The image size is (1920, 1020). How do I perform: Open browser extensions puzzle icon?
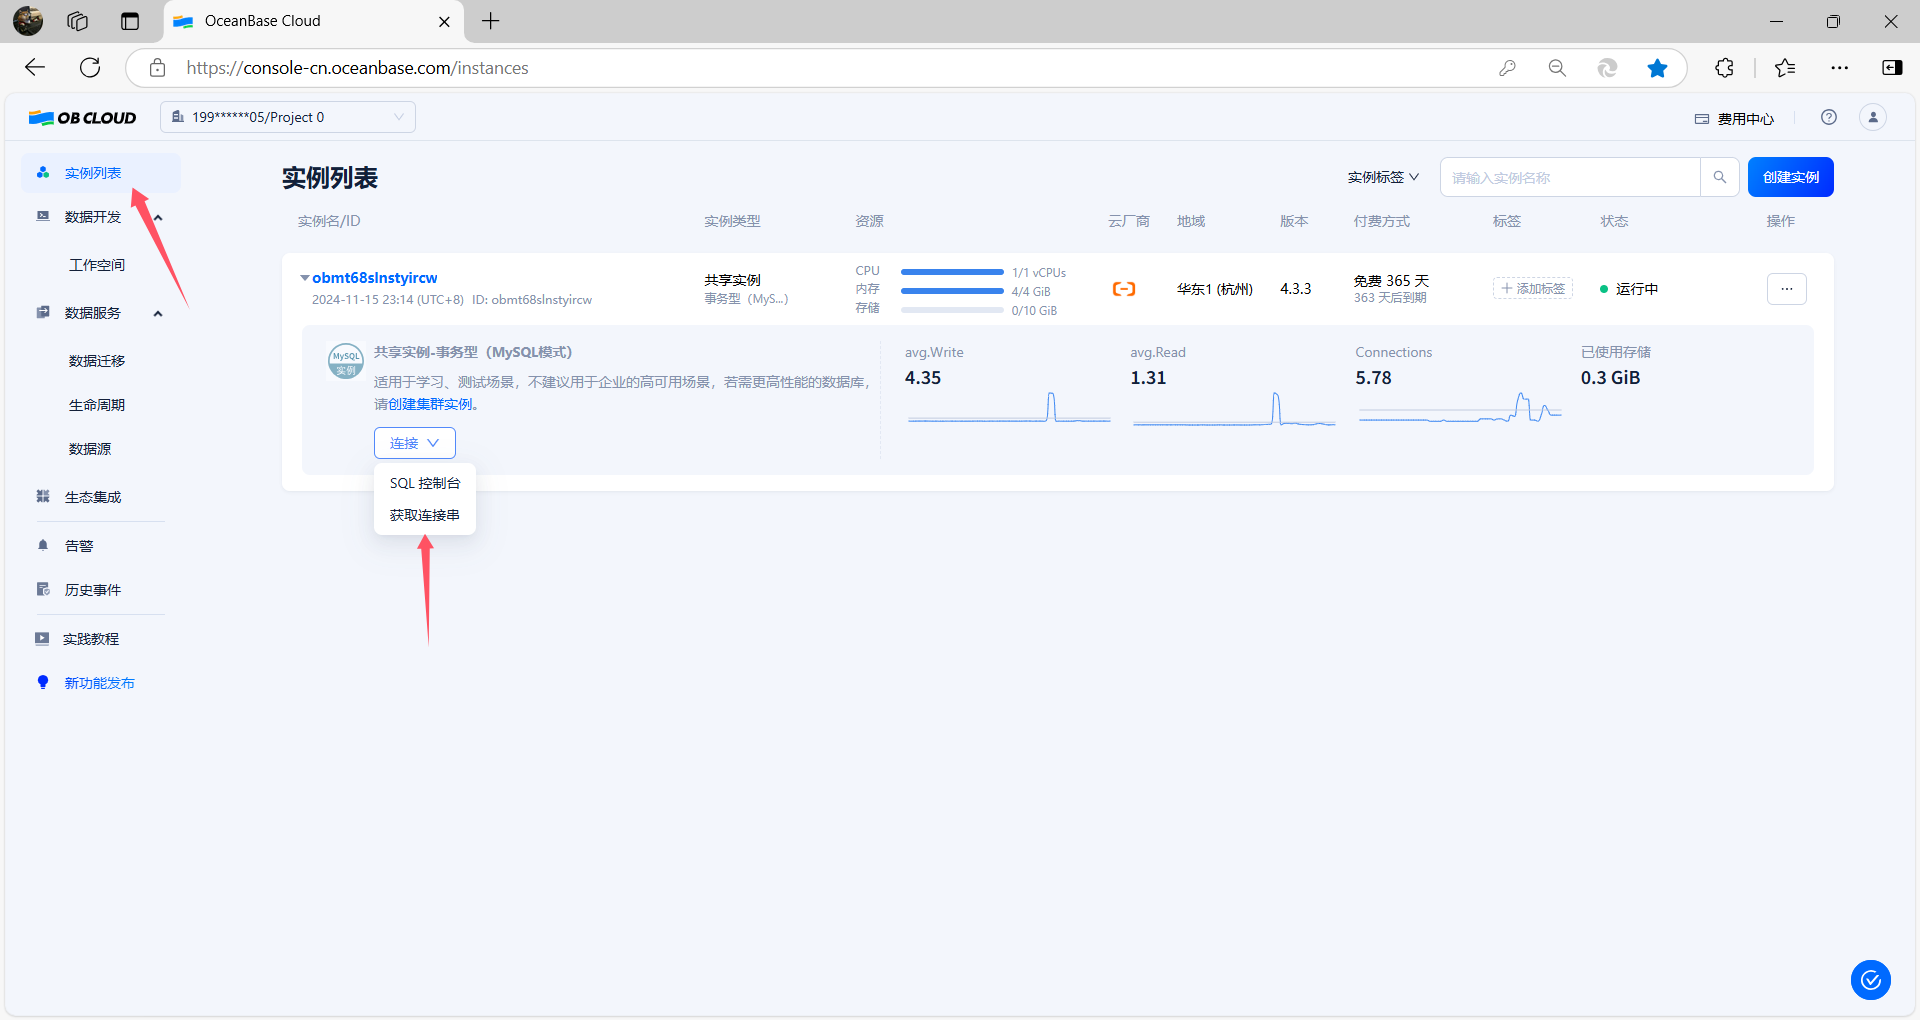[x=1724, y=68]
